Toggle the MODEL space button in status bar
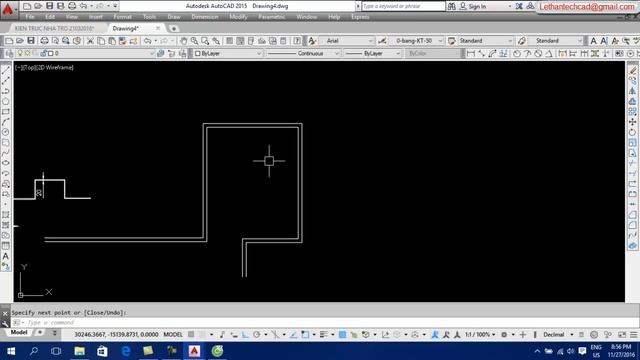This screenshot has height=360, width=640. click(173, 335)
